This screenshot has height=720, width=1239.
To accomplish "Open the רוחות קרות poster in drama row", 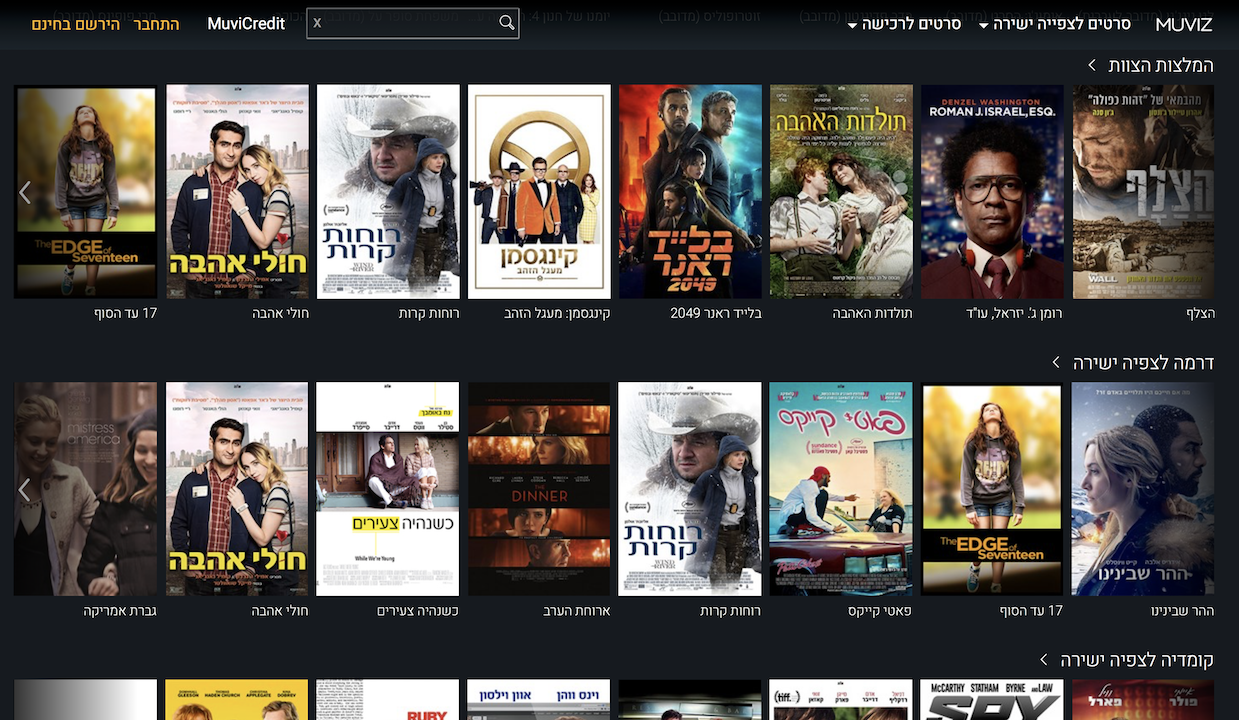I will (x=690, y=489).
